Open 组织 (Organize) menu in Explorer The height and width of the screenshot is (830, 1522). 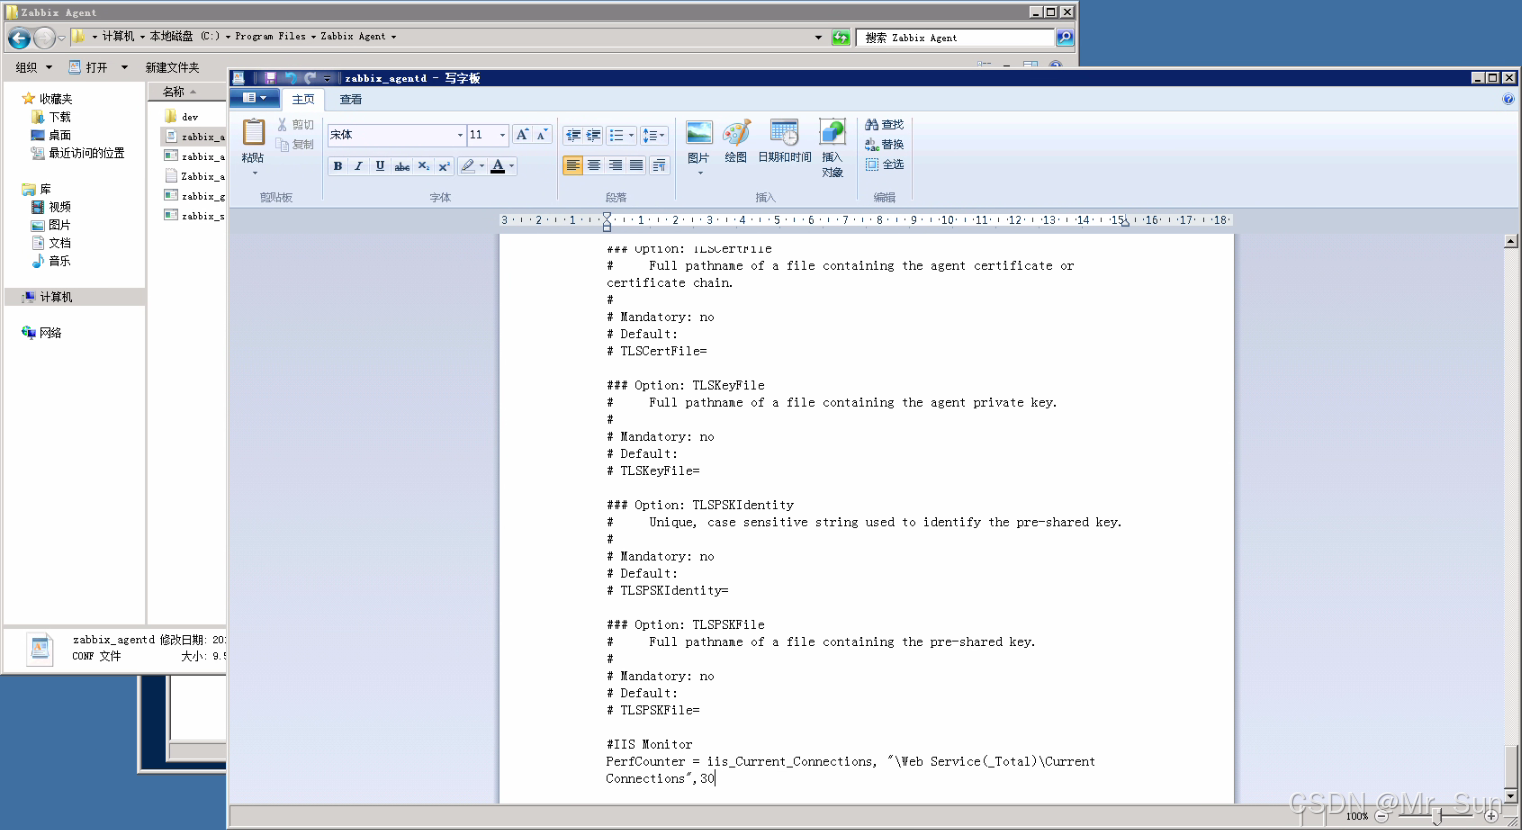pos(34,68)
